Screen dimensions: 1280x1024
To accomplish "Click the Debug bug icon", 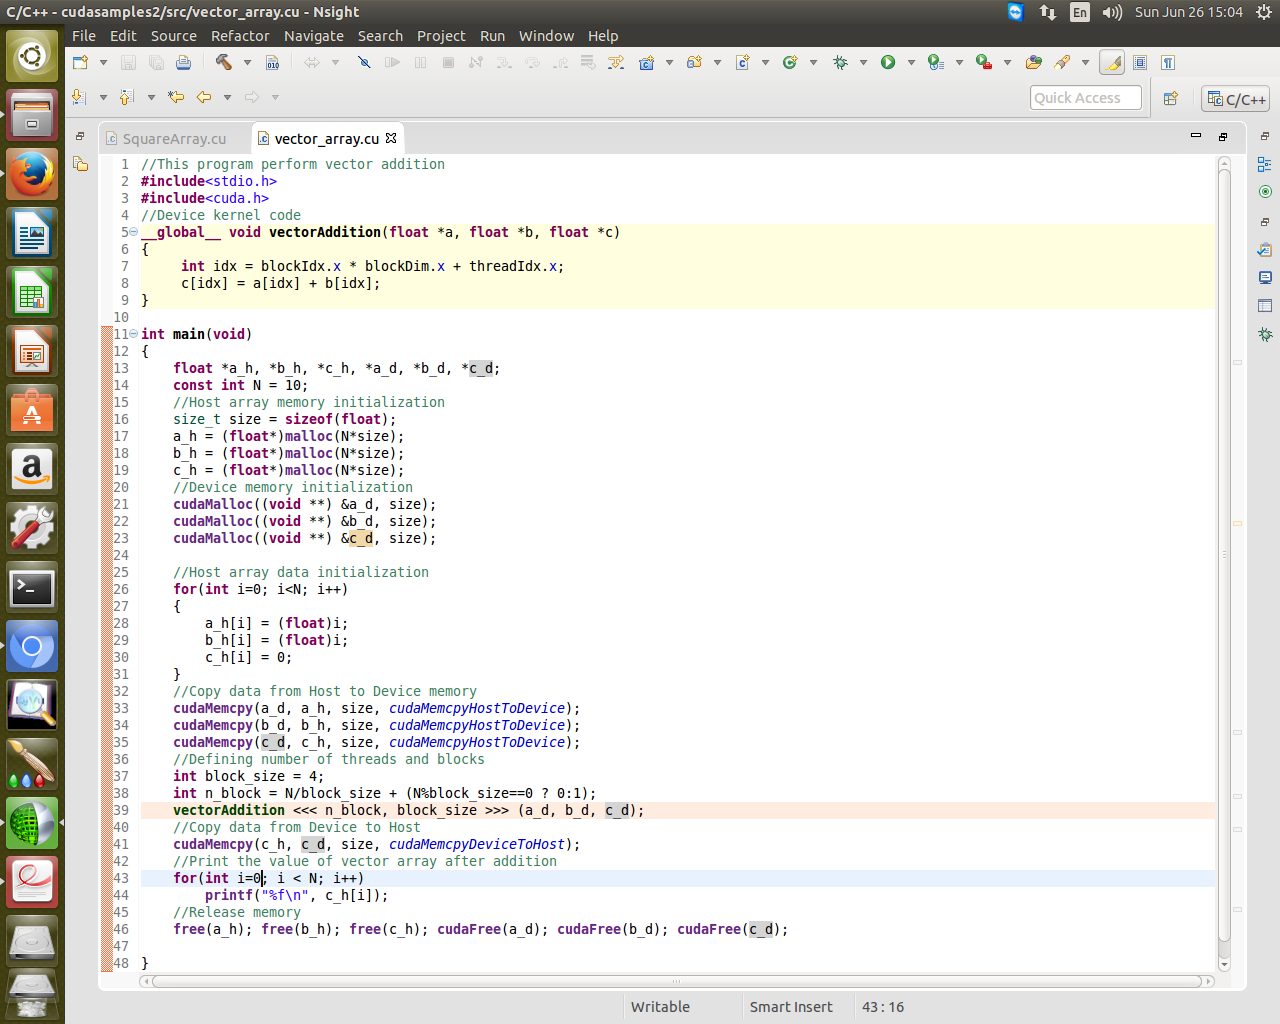I will click(x=840, y=62).
